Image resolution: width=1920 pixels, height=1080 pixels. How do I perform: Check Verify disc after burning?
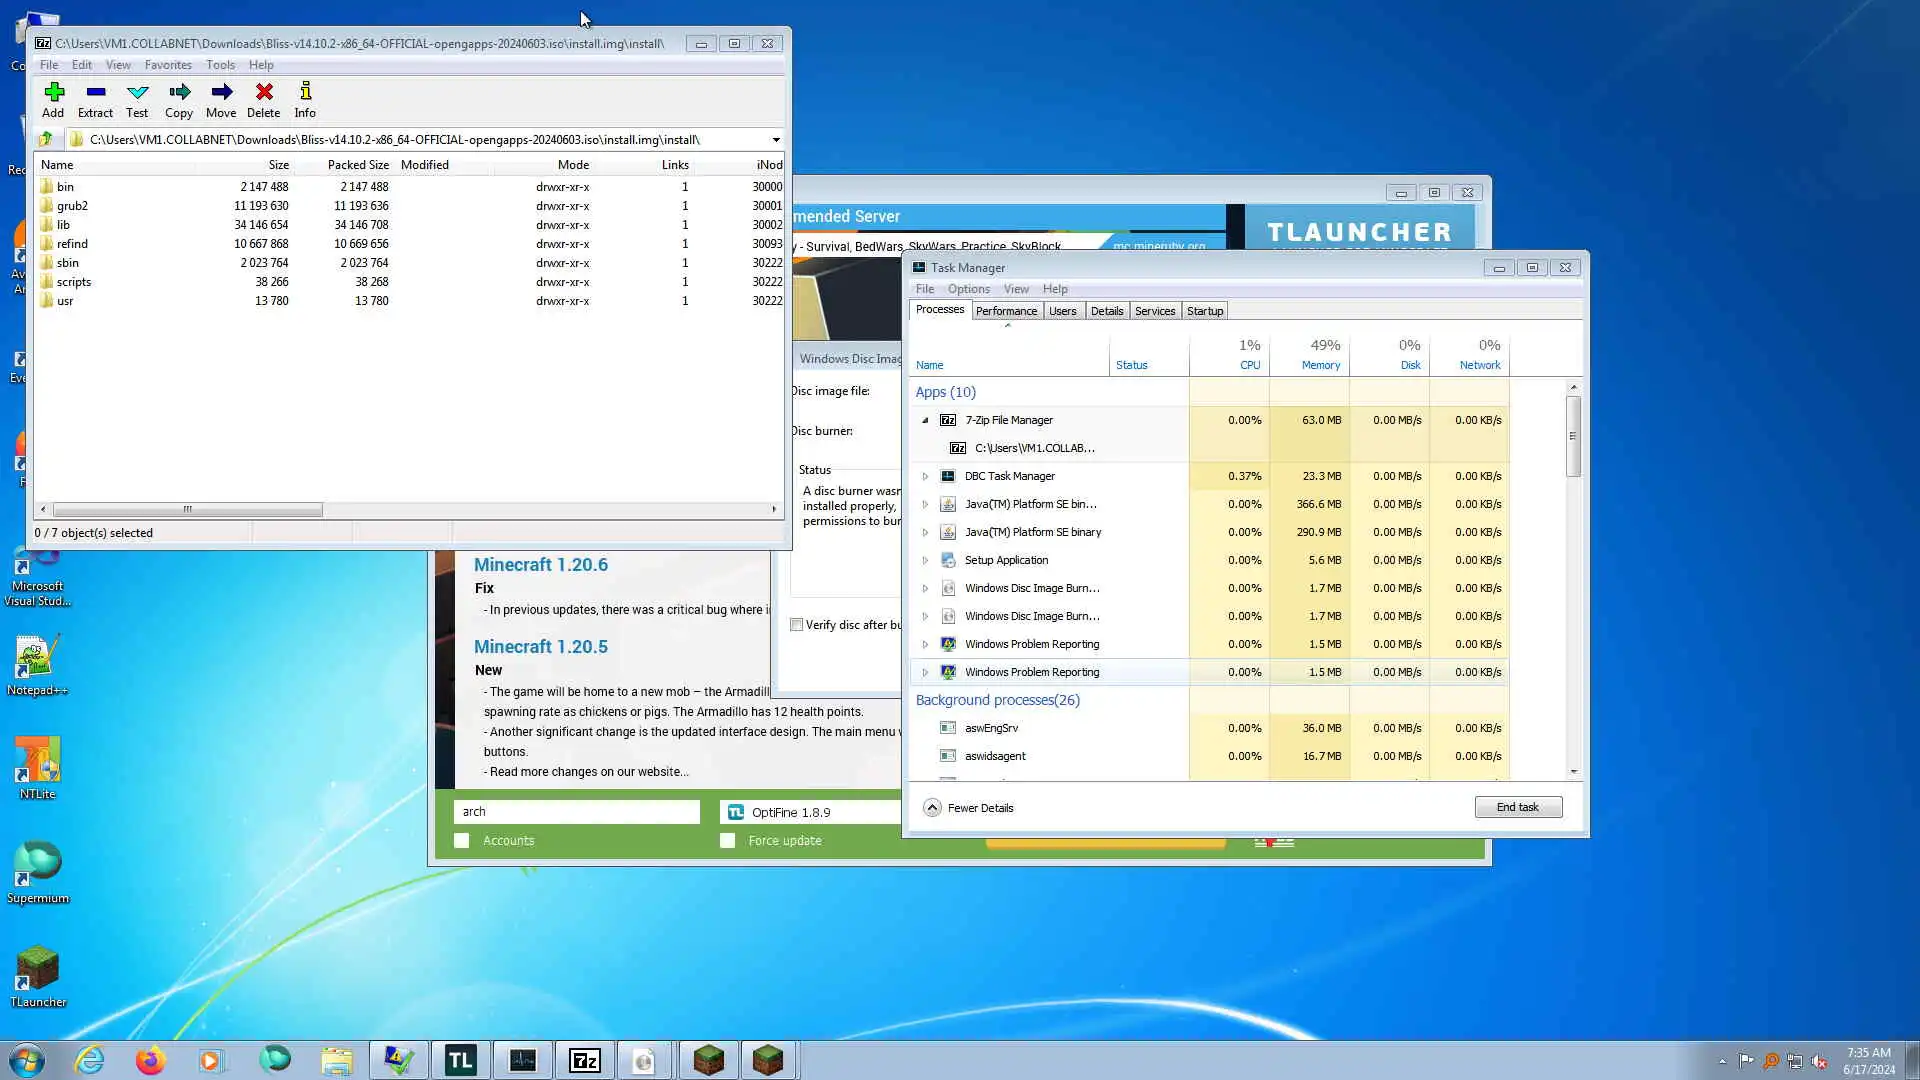797,625
